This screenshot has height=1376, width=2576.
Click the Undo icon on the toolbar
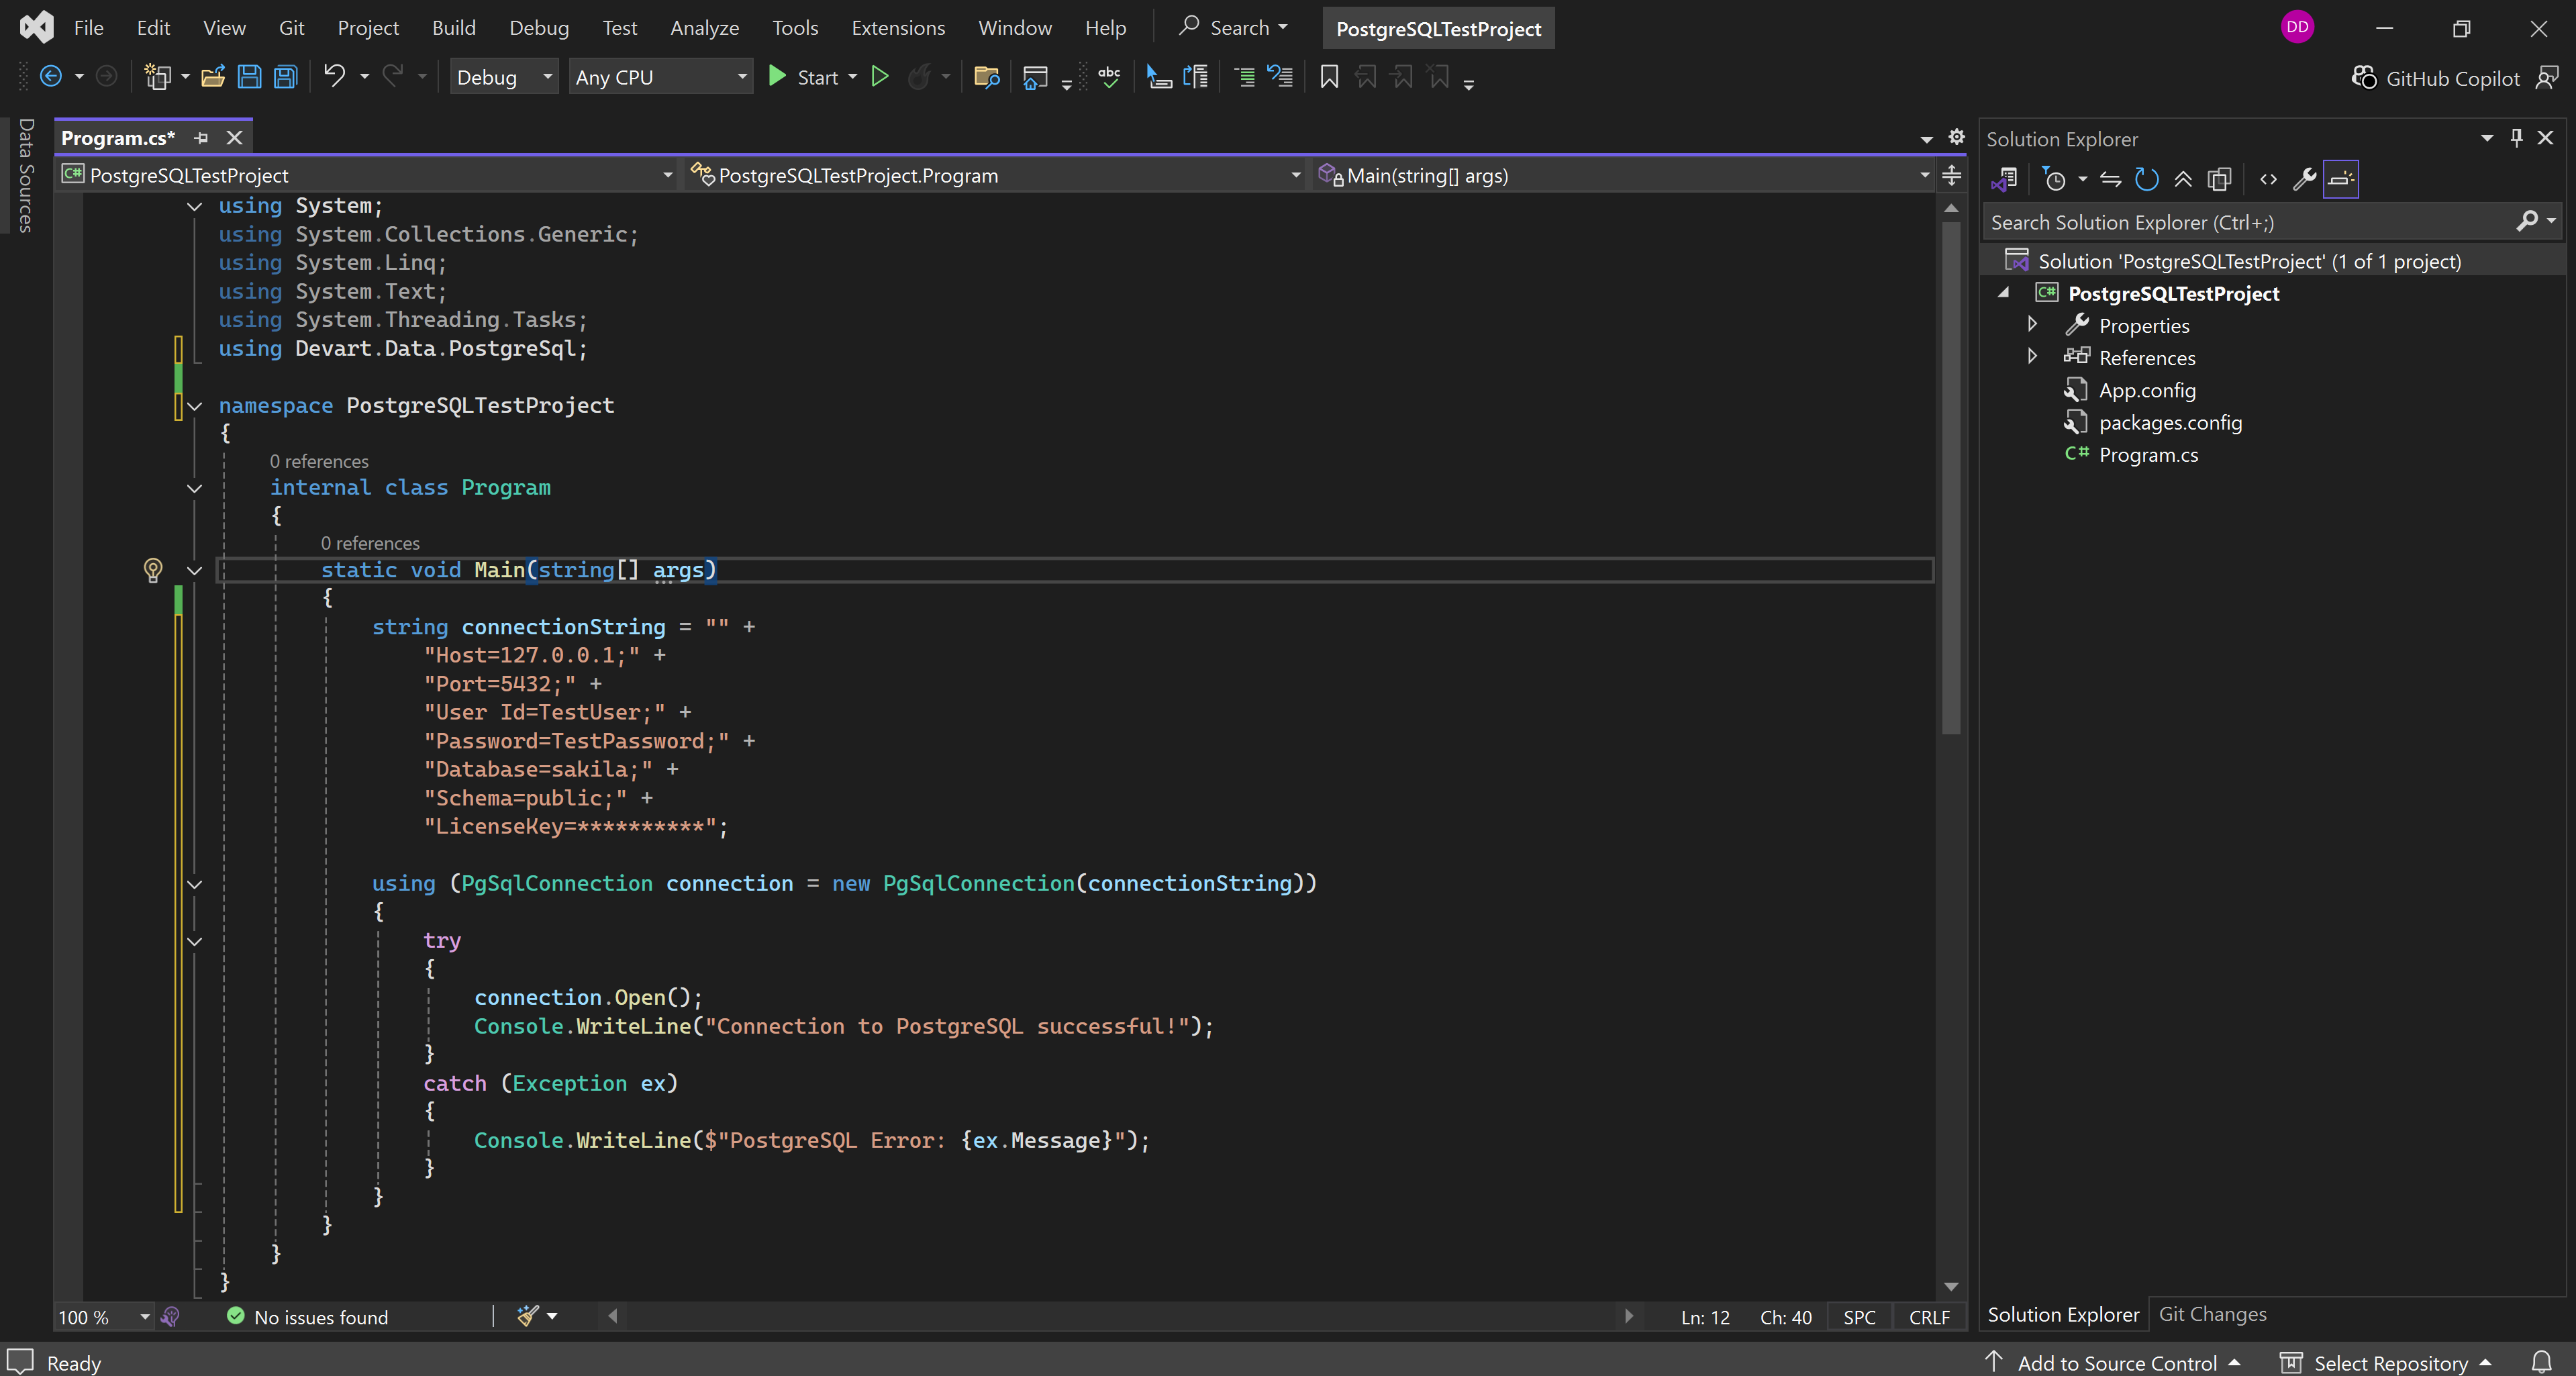336,76
